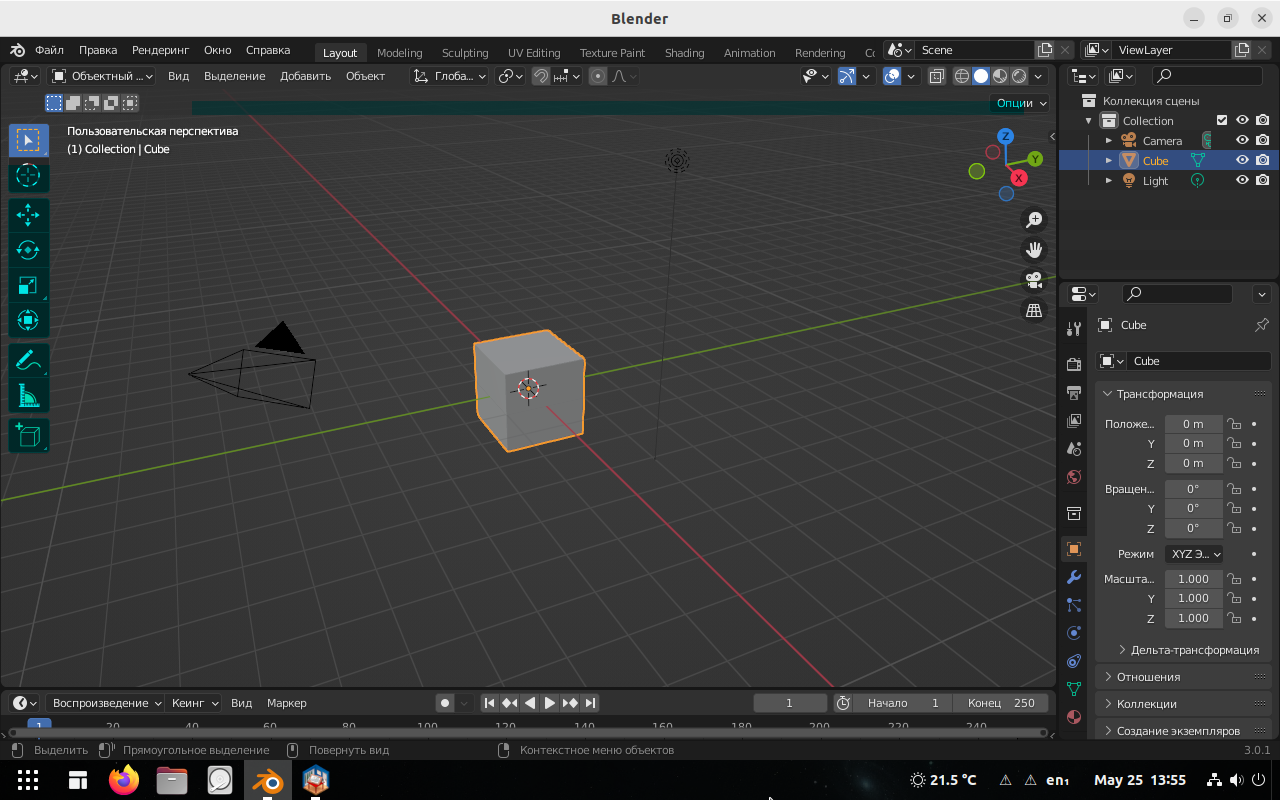Toggle lock on Location X
1280x800 pixels.
click(1234, 424)
